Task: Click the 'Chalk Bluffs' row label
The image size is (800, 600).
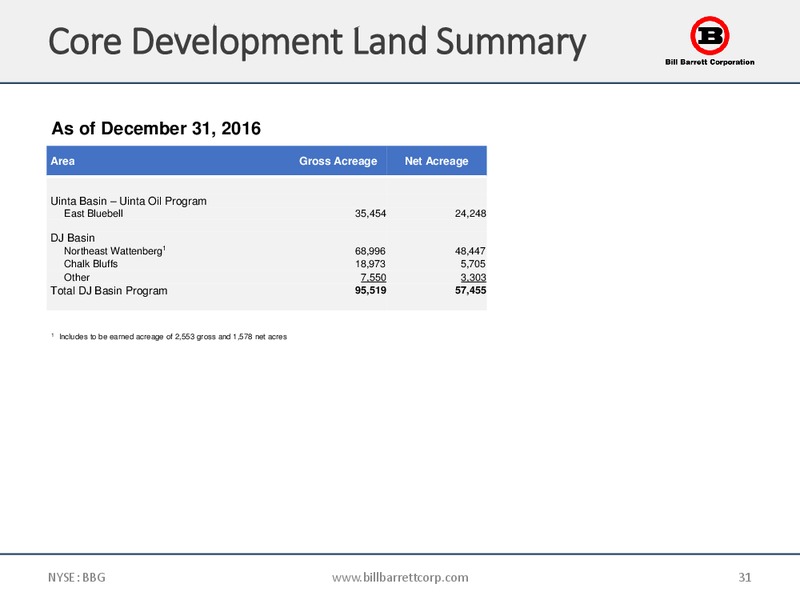Action: 91,264
